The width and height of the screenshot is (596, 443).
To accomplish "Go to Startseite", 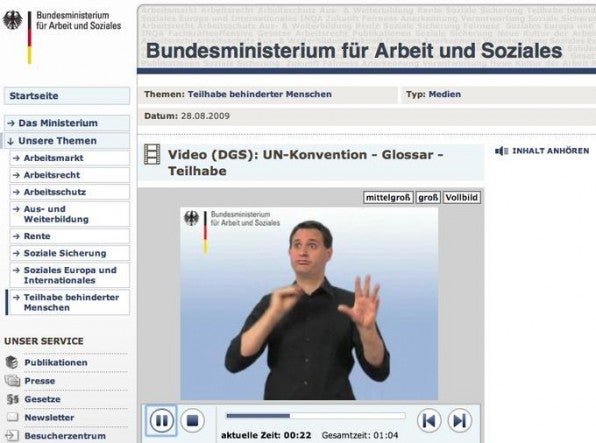I will [x=67, y=96].
